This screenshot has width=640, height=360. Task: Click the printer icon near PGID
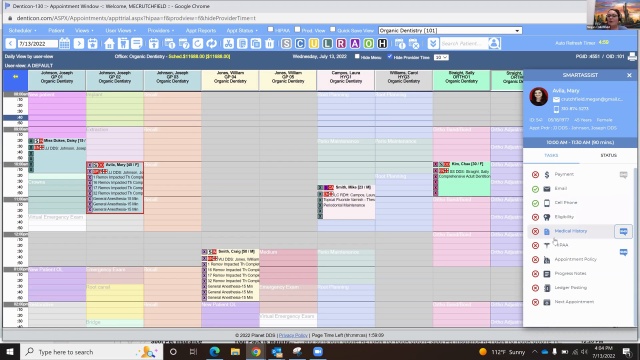632,57
